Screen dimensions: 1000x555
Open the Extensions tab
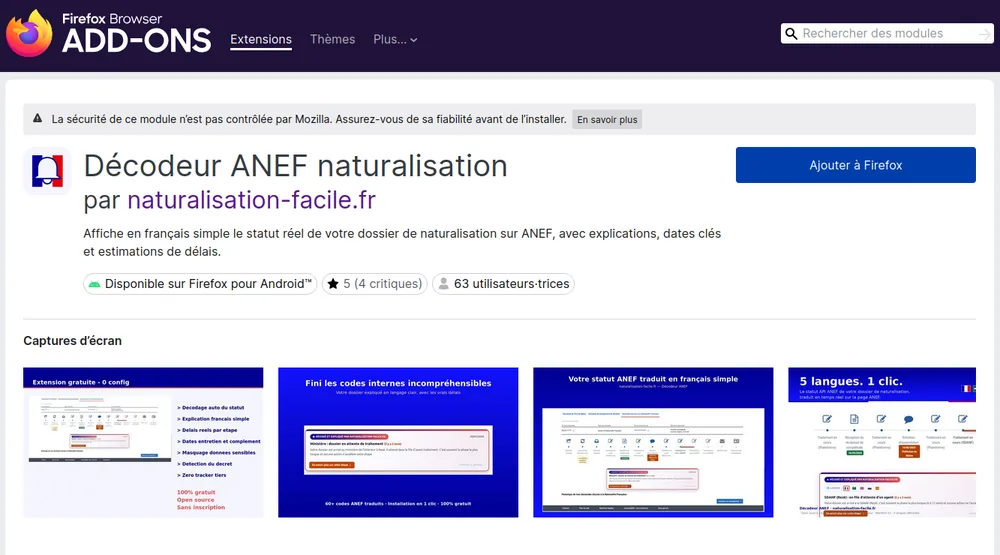pos(261,39)
